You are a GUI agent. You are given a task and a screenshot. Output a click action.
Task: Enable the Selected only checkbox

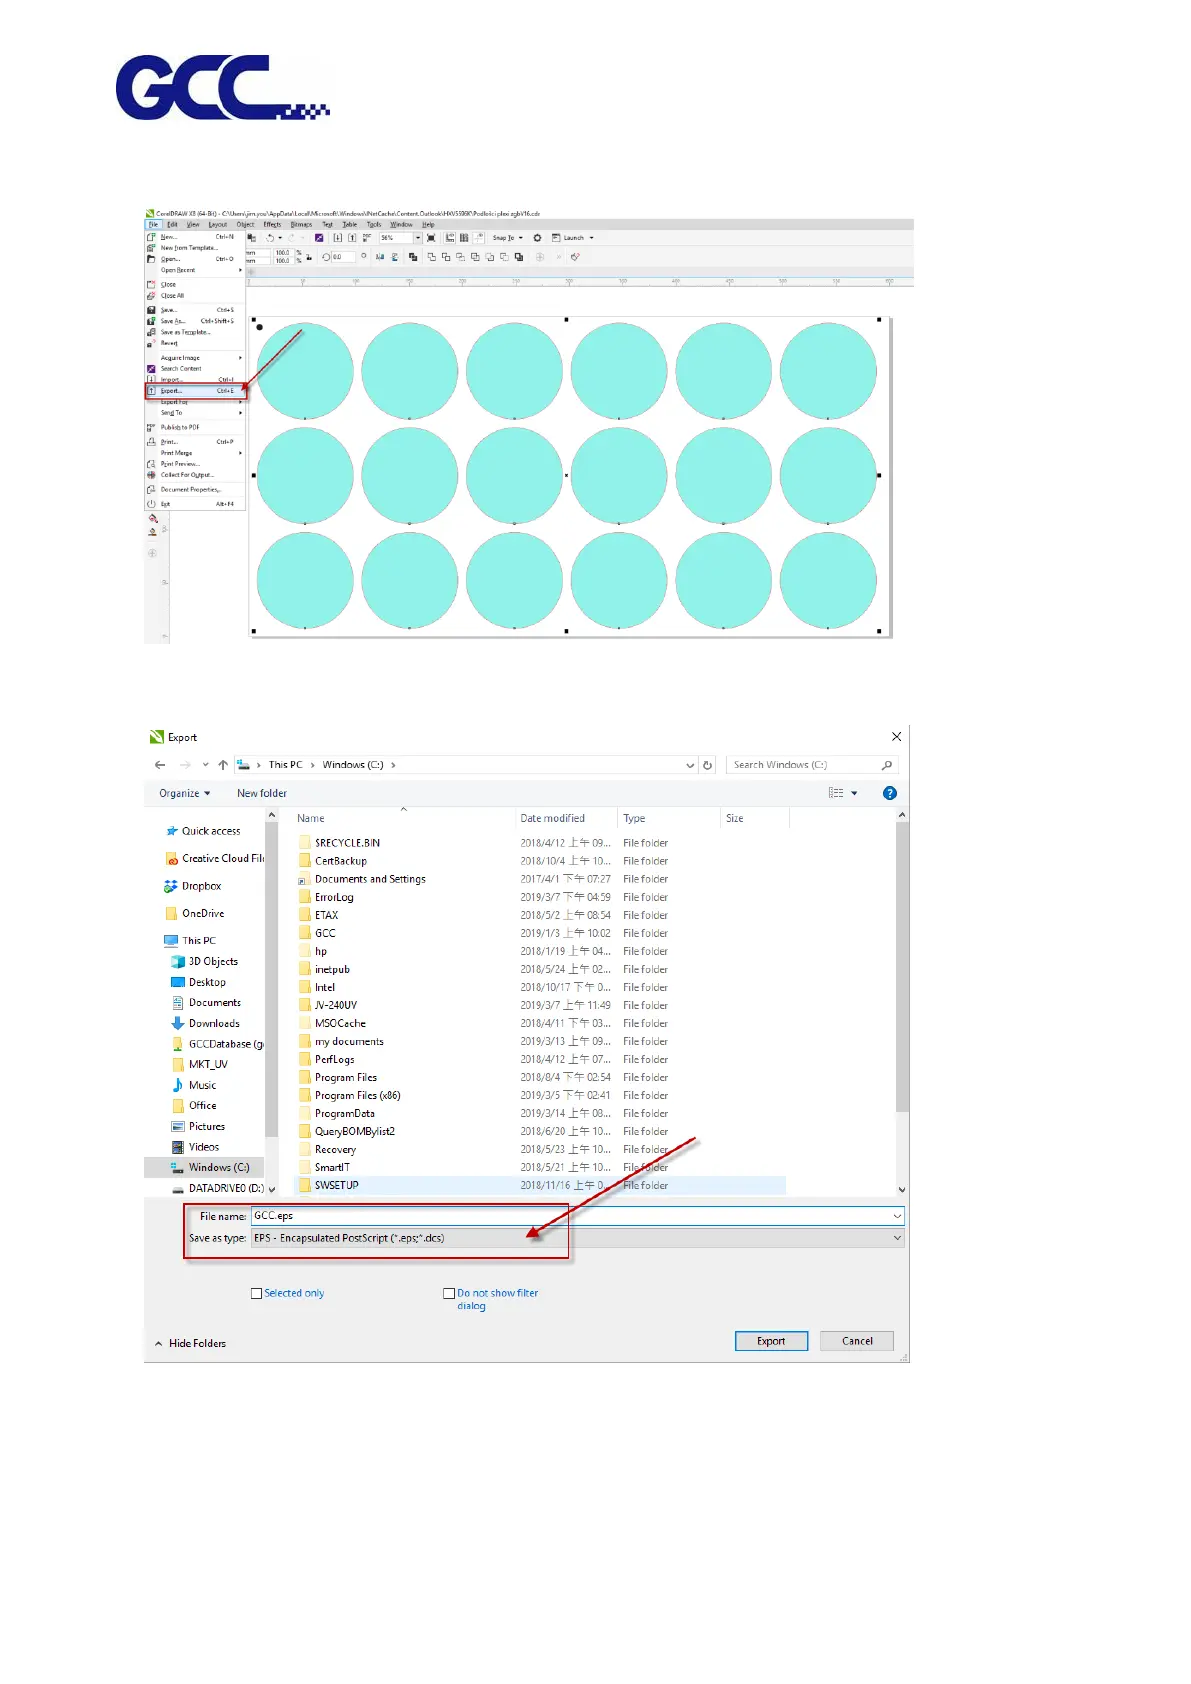coord(257,1293)
